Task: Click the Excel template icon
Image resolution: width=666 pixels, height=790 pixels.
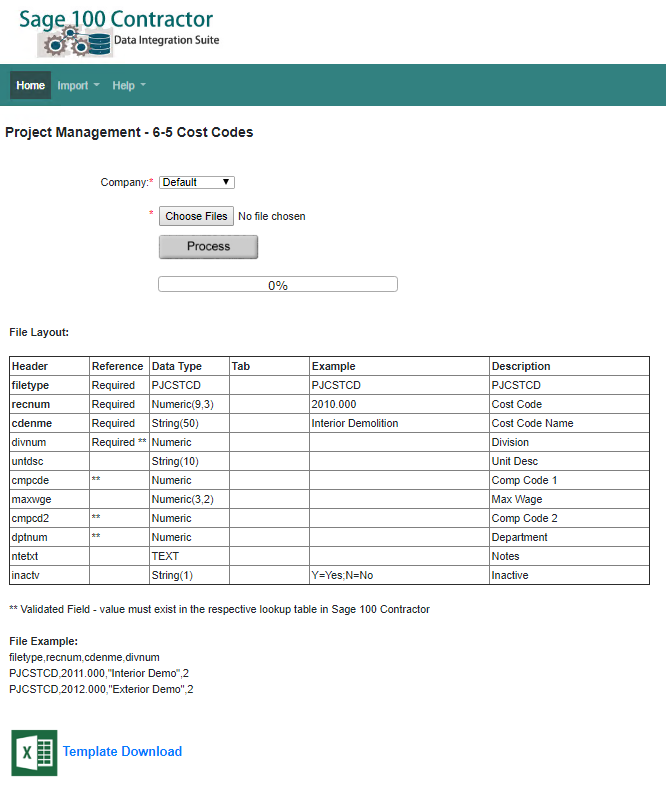Action: click(32, 752)
